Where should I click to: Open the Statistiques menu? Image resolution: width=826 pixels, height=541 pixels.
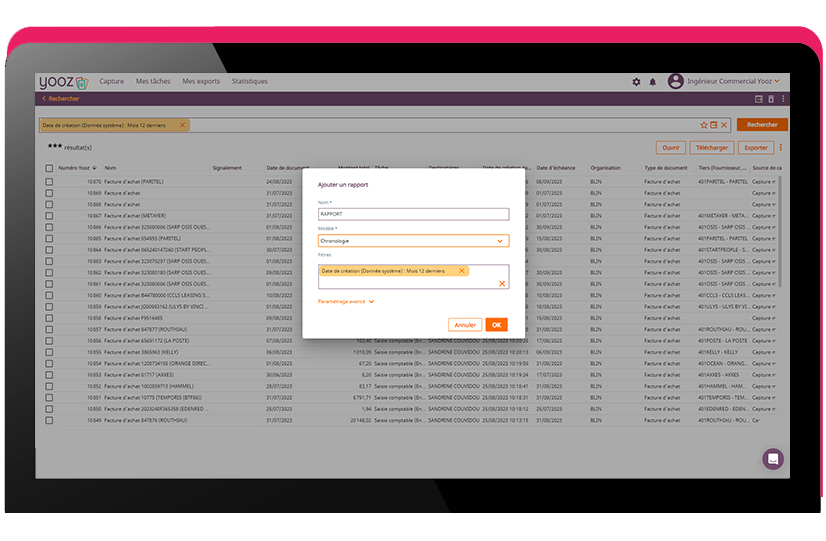[x=250, y=81]
